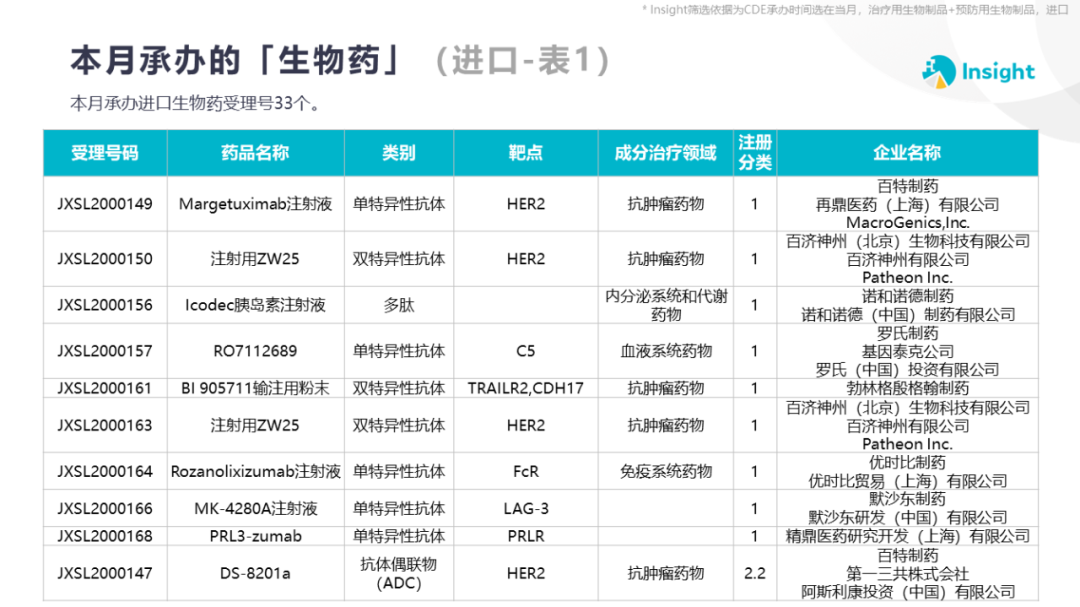The height and width of the screenshot is (607, 1080).
Task: Click acceptance number JXSL2000157
Action: (x=105, y=351)
